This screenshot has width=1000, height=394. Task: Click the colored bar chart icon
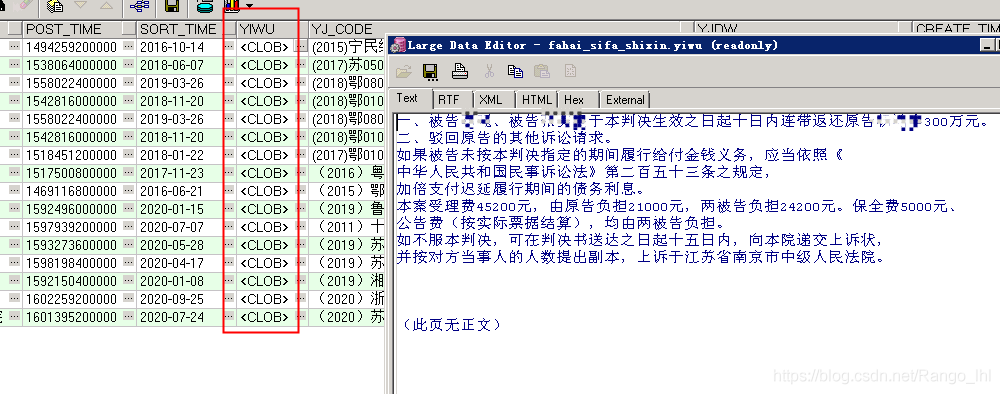coord(233,7)
